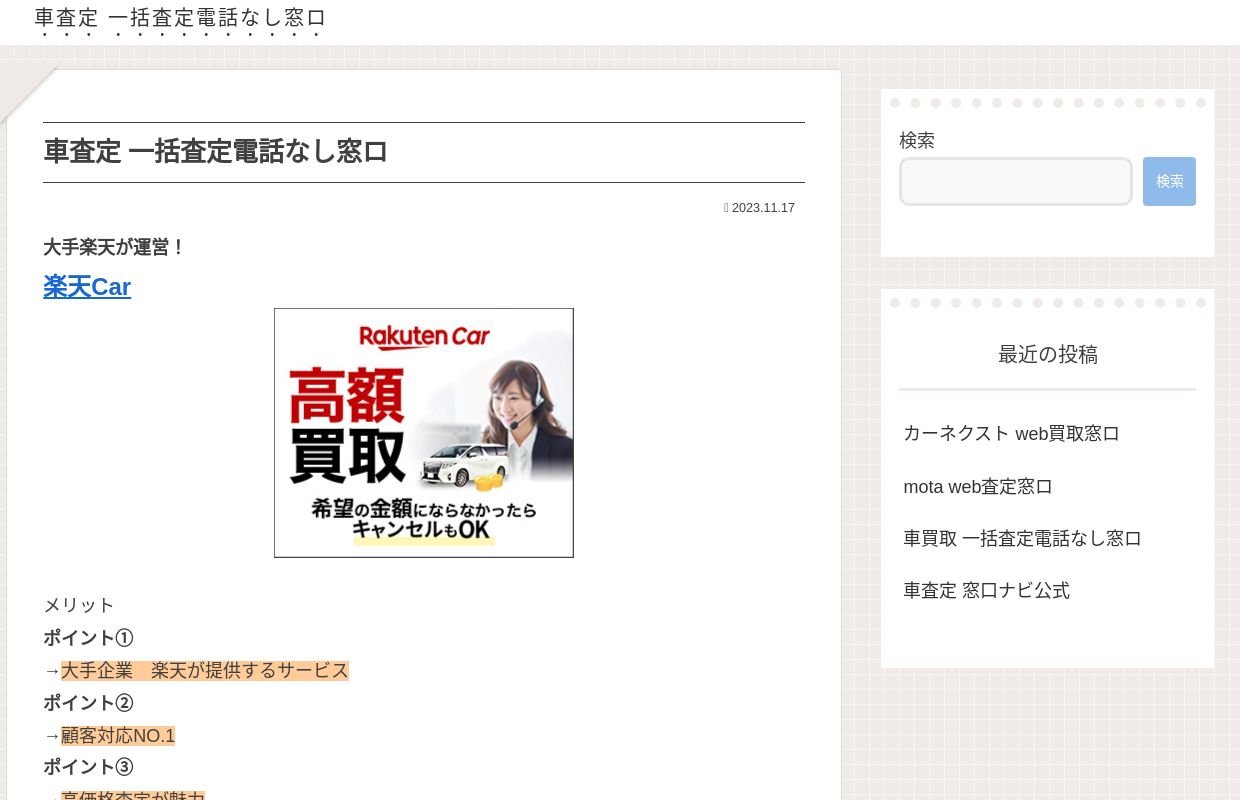This screenshot has width=1240, height=800.
Task: Submit with the blue 検索 button
Action: (1169, 181)
